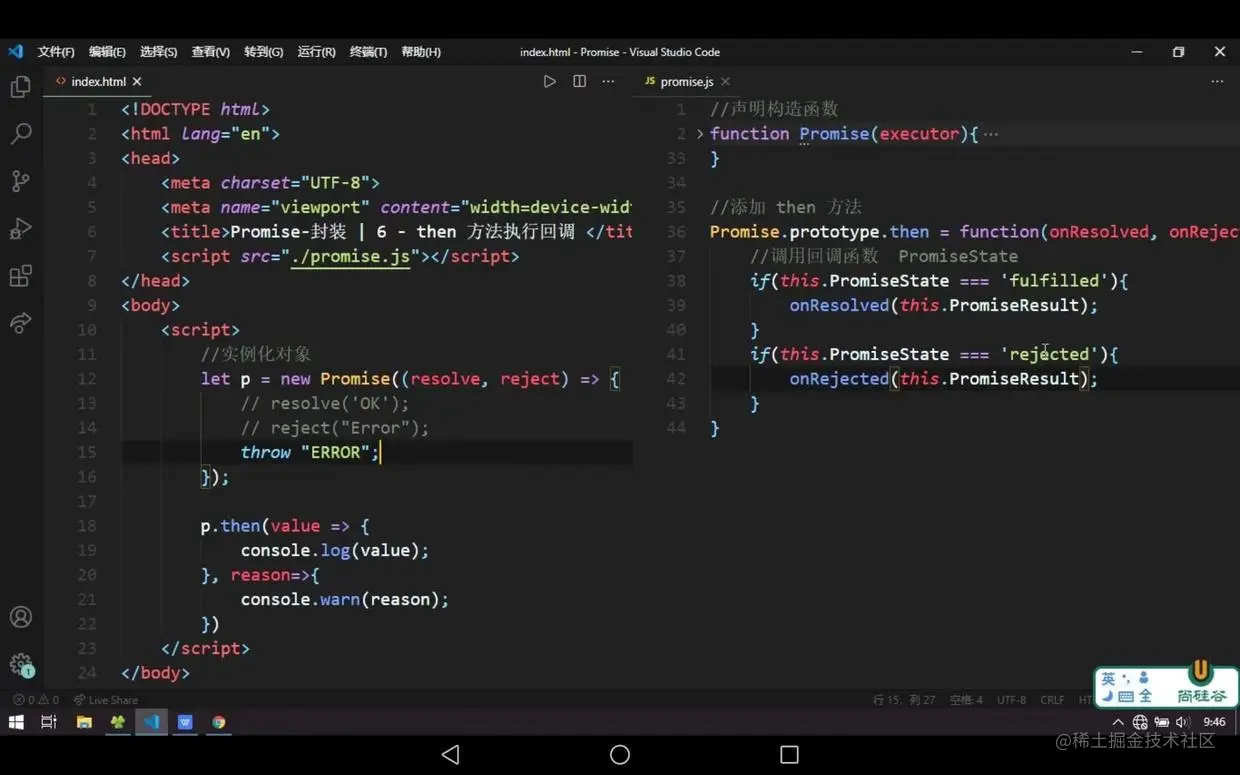
Task: Open the 查看(V) menu
Action: 210,52
